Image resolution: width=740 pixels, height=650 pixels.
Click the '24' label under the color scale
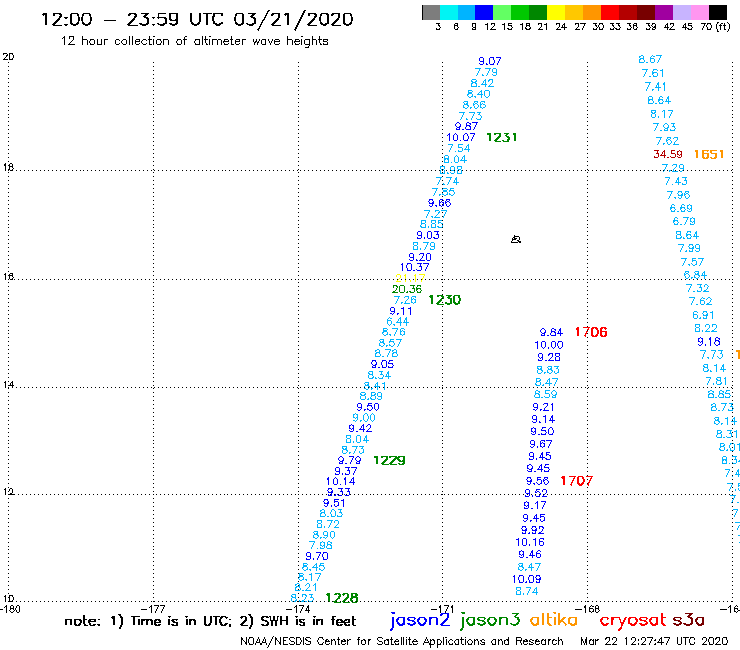561,27
